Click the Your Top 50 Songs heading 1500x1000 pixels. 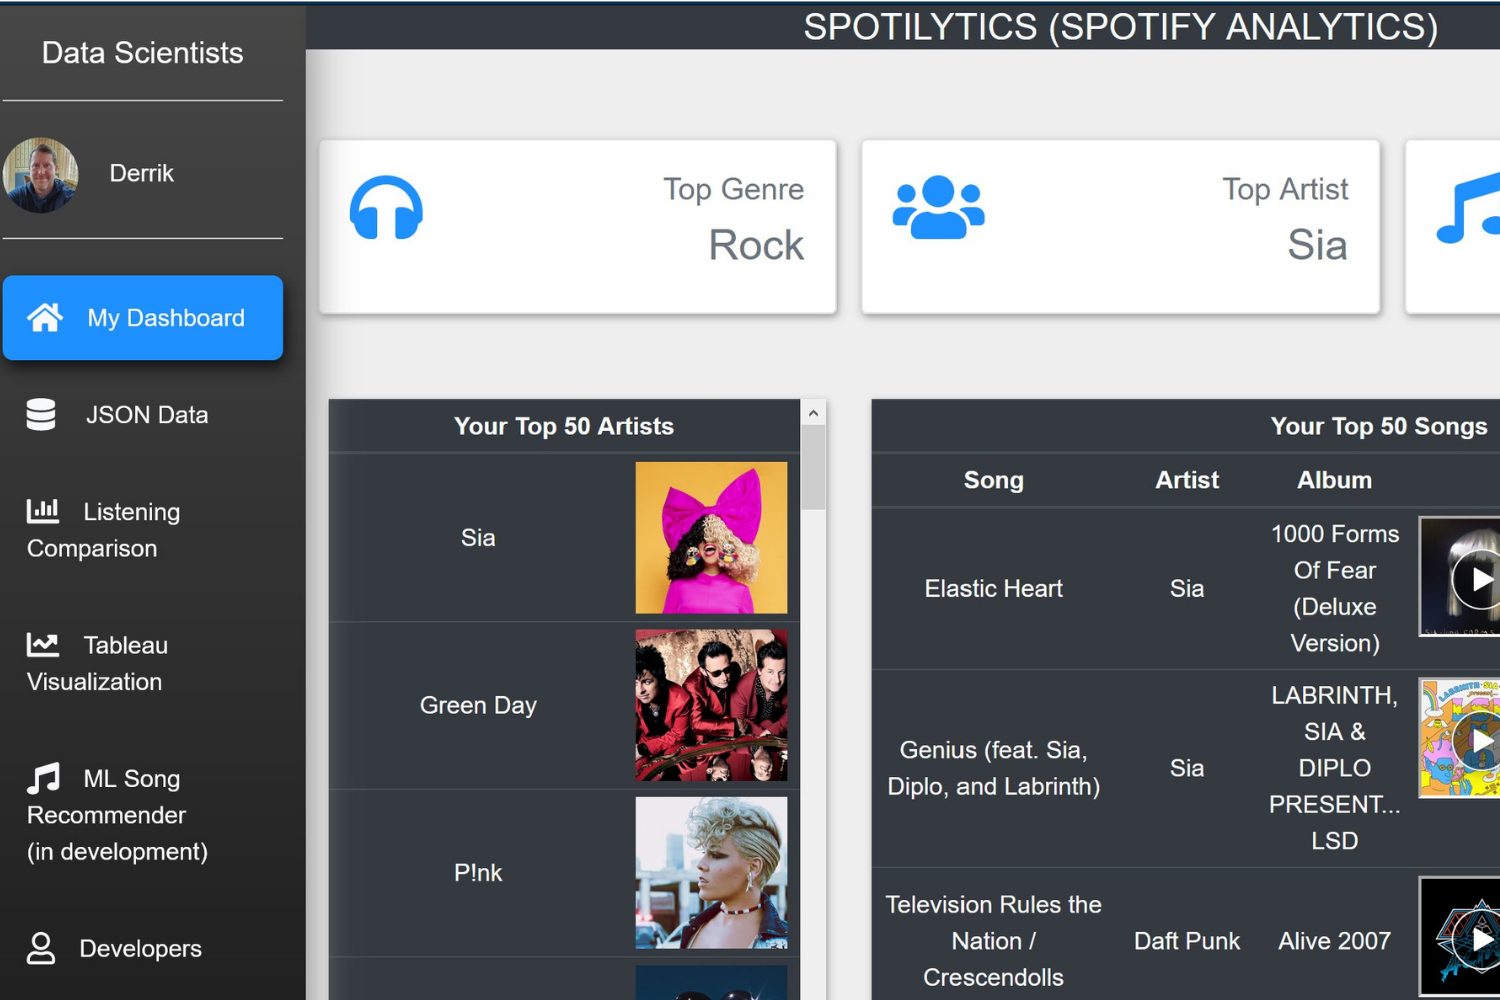point(1379,426)
